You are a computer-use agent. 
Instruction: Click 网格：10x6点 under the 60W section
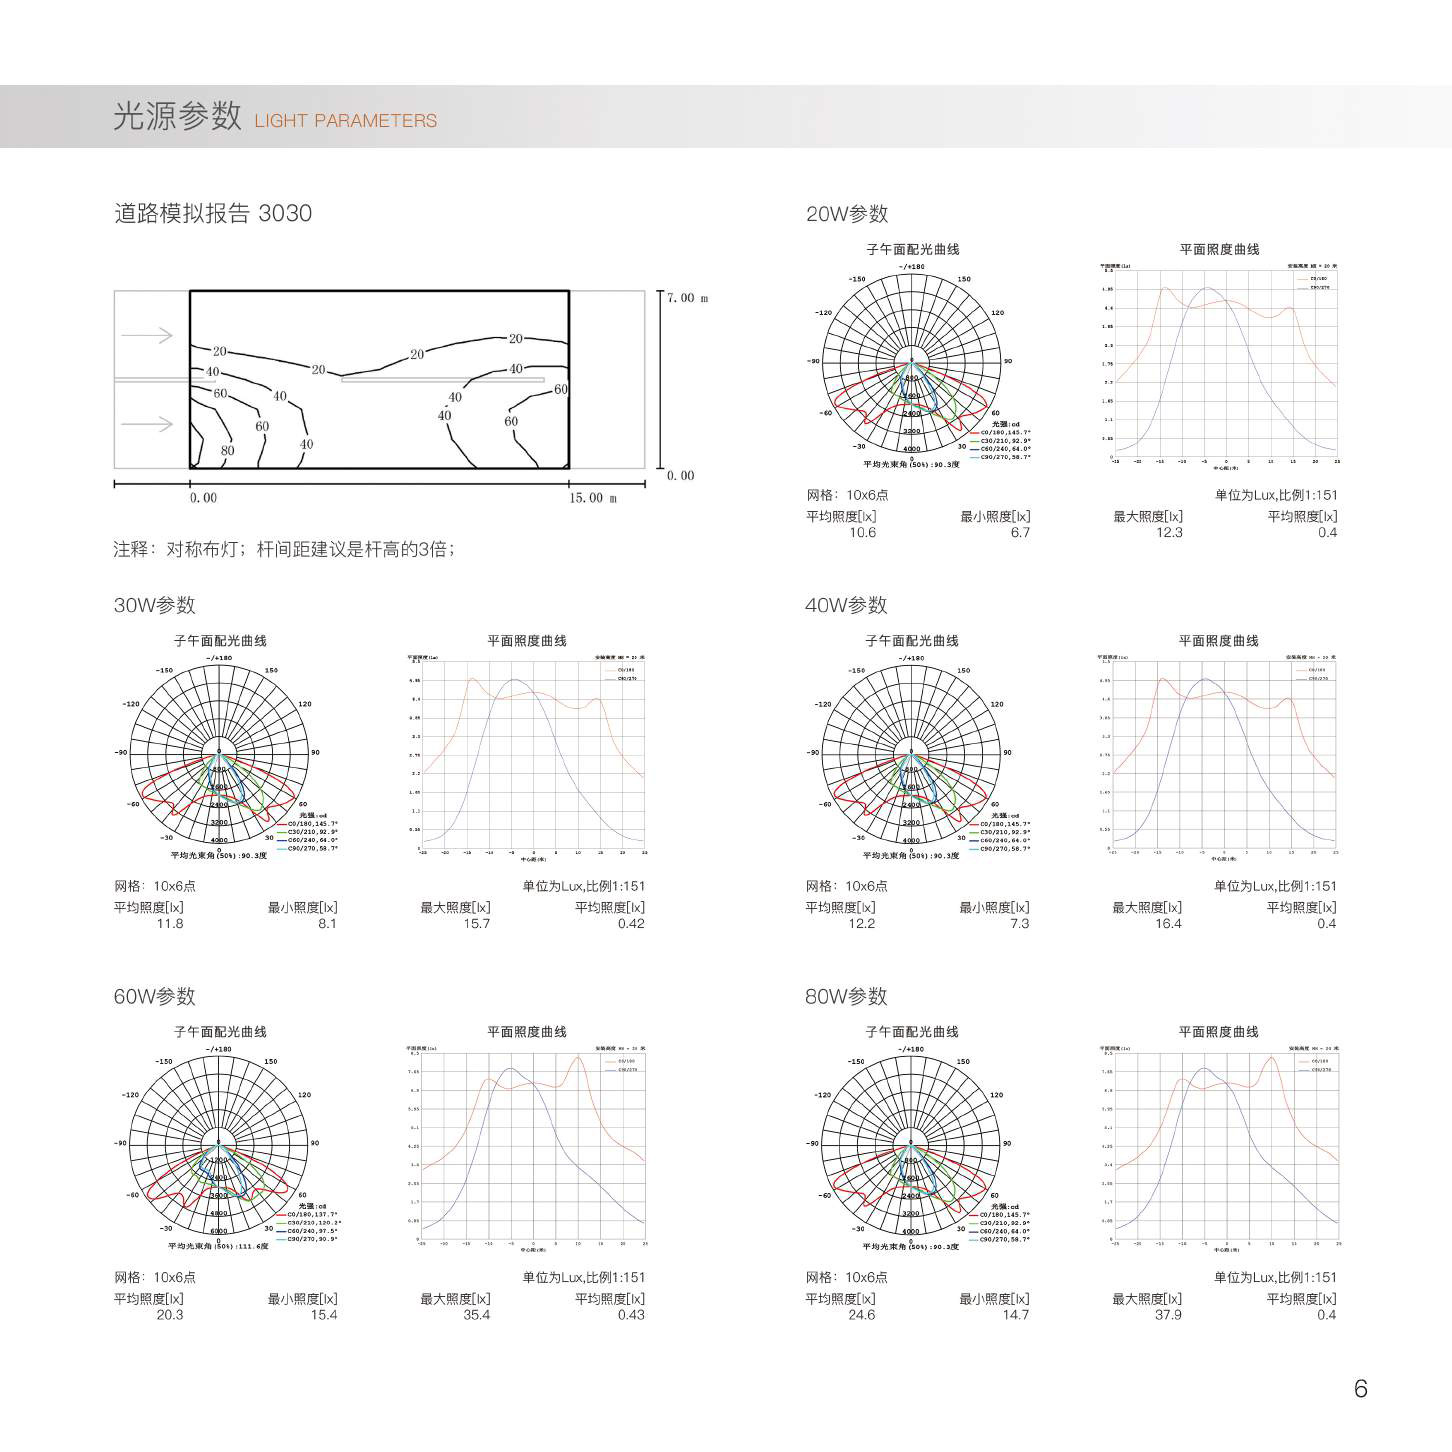pos(155,1277)
